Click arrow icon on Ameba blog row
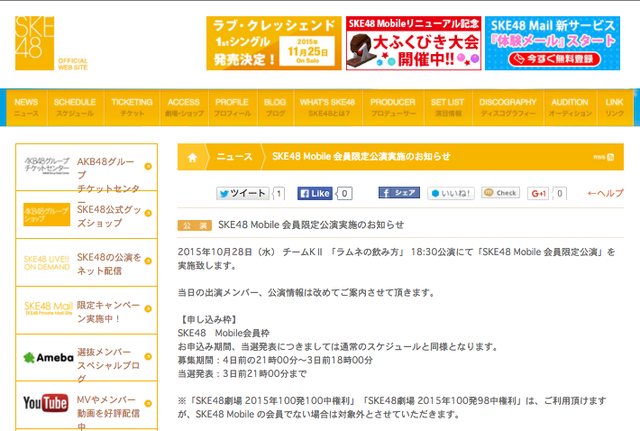Image resolution: width=640 pixels, height=431 pixels. (x=148, y=356)
